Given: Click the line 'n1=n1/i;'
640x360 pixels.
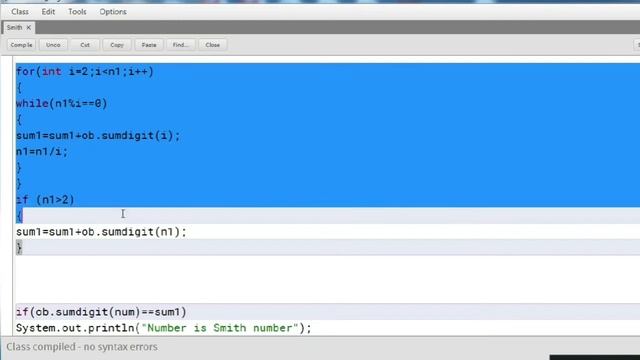Looking at the screenshot, I should tap(42, 152).
